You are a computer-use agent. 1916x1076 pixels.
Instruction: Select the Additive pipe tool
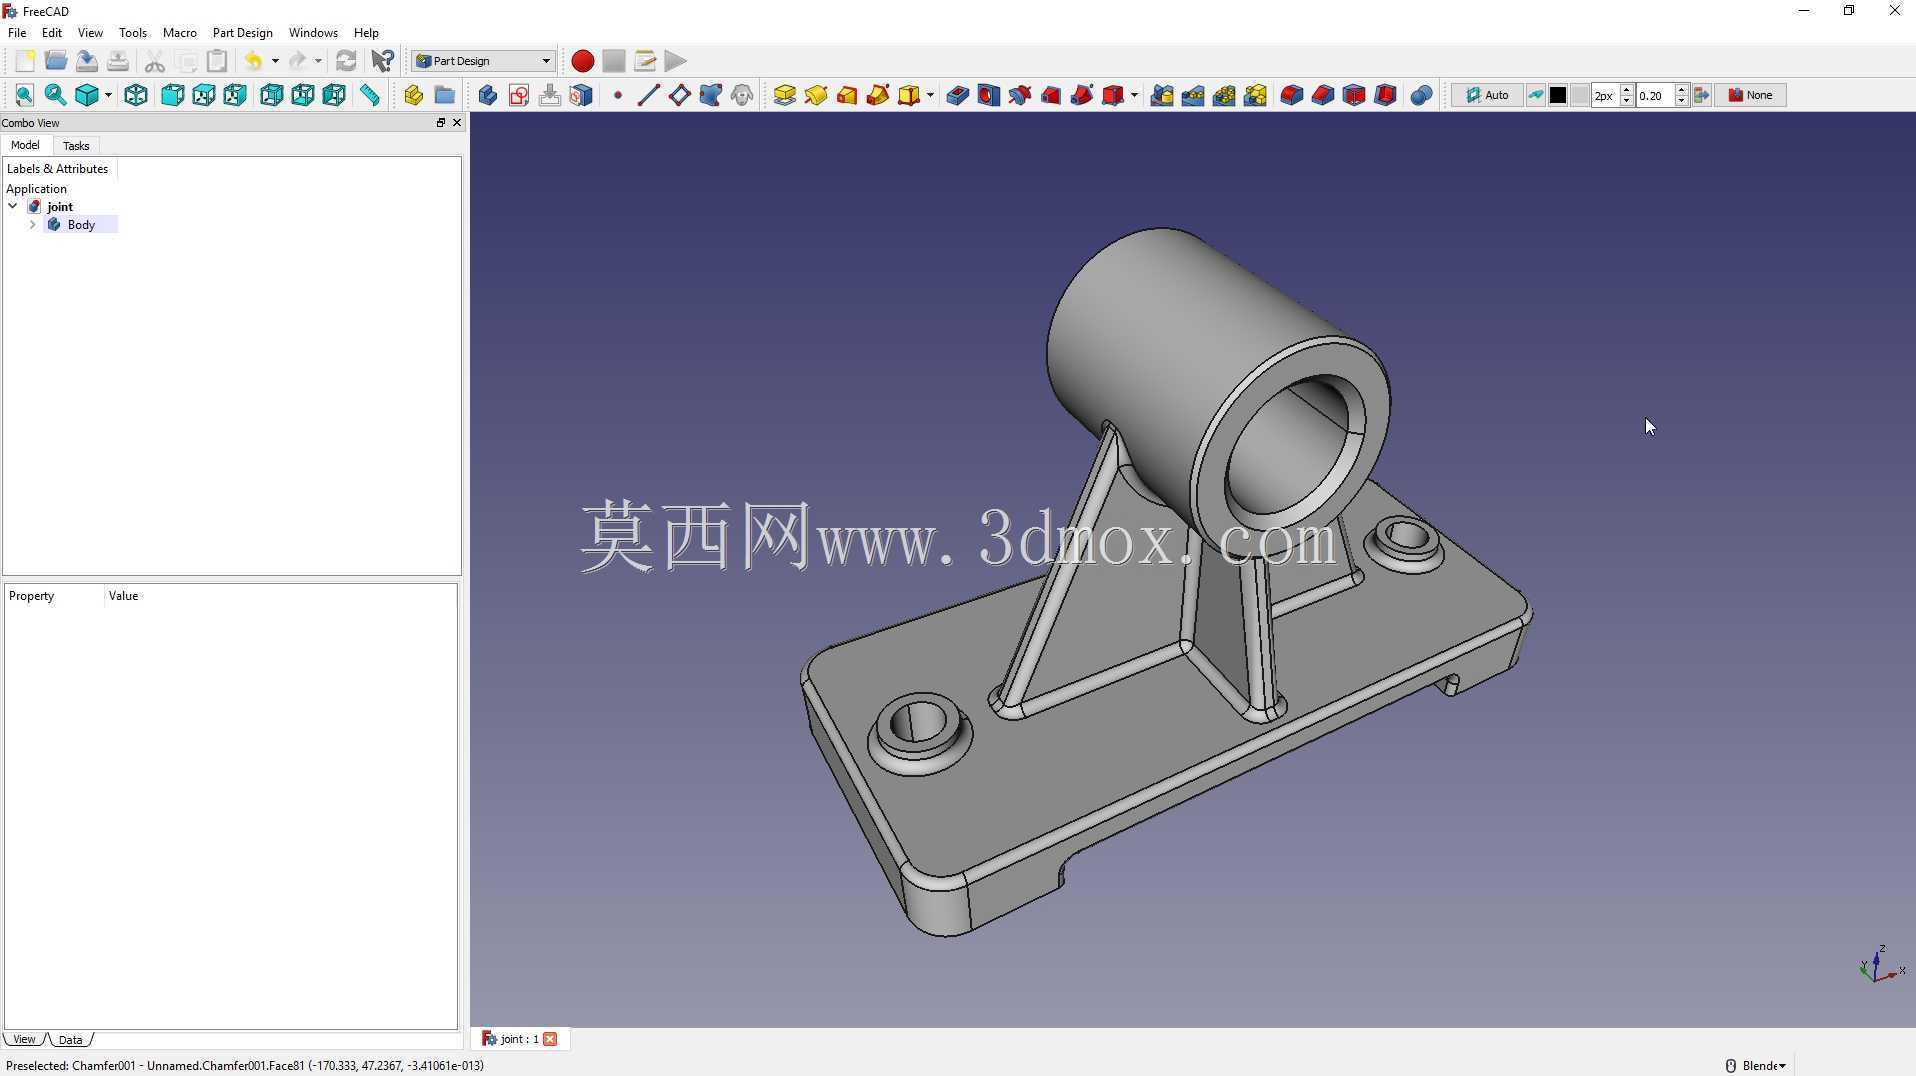[878, 95]
